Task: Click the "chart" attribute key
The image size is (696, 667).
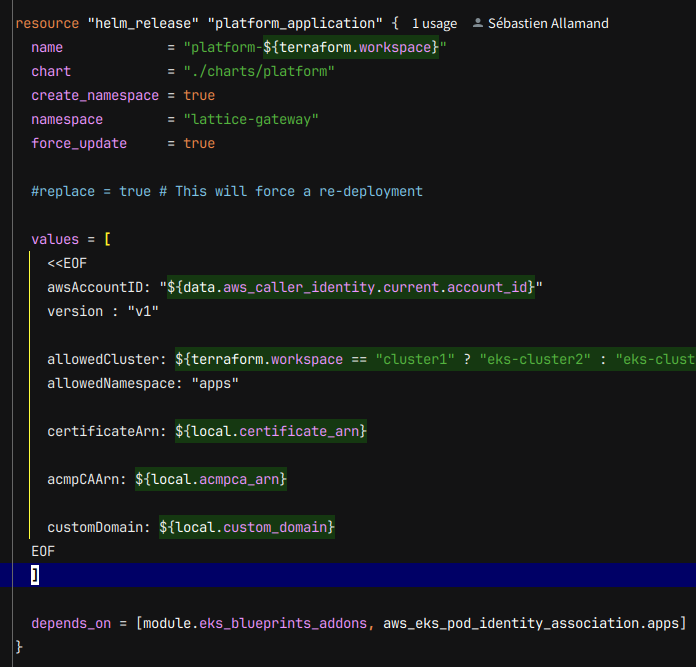Action: point(51,71)
